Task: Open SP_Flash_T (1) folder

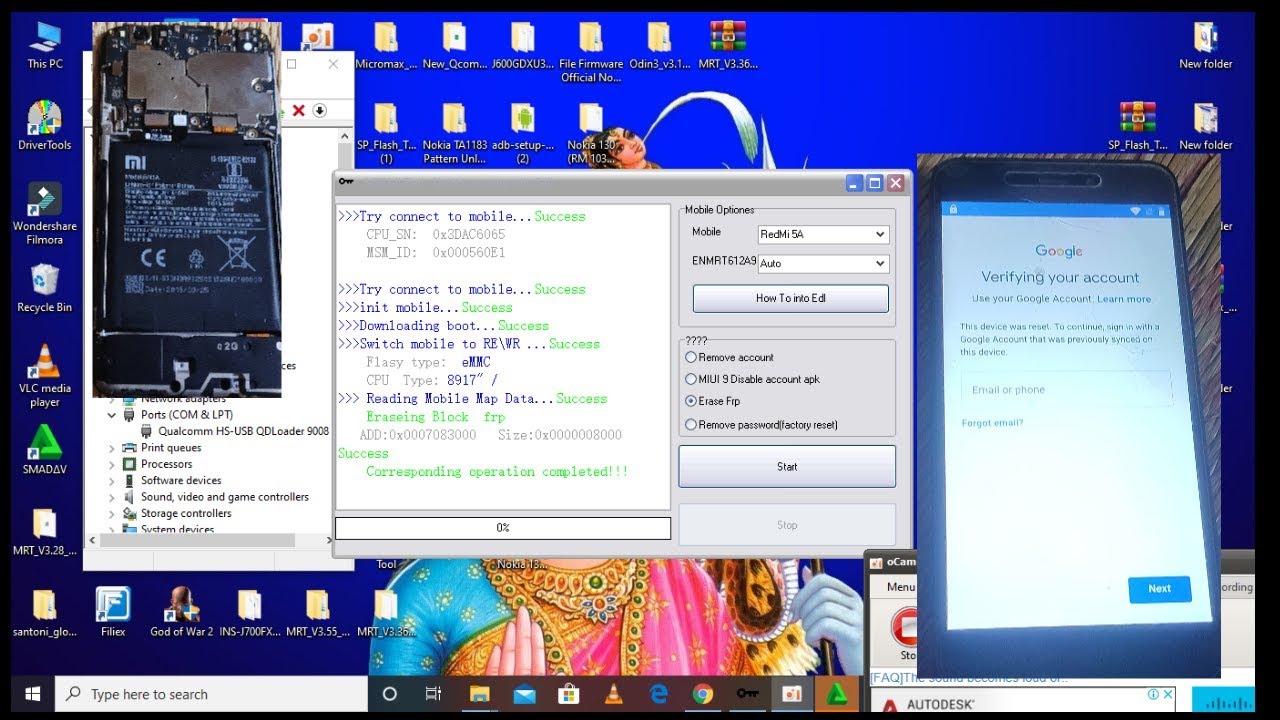Action: 386,133
